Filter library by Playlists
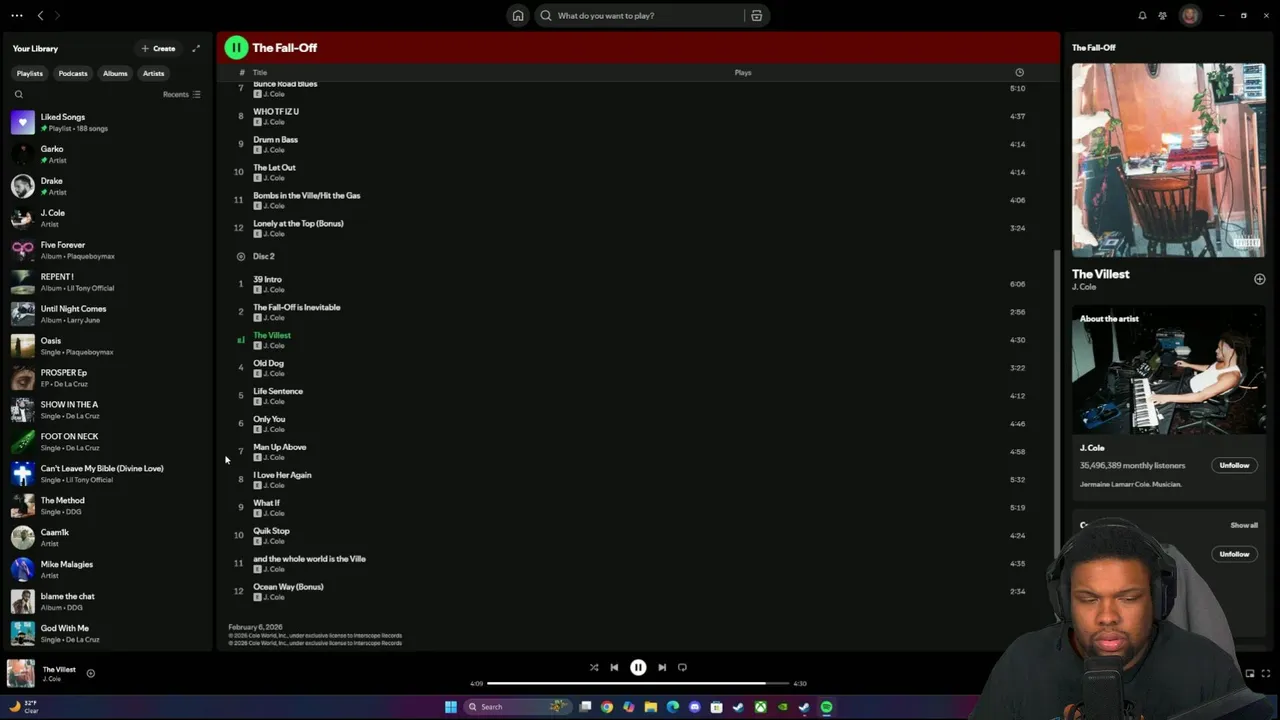Screen dimensions: 1280x720 pos(30,73)
